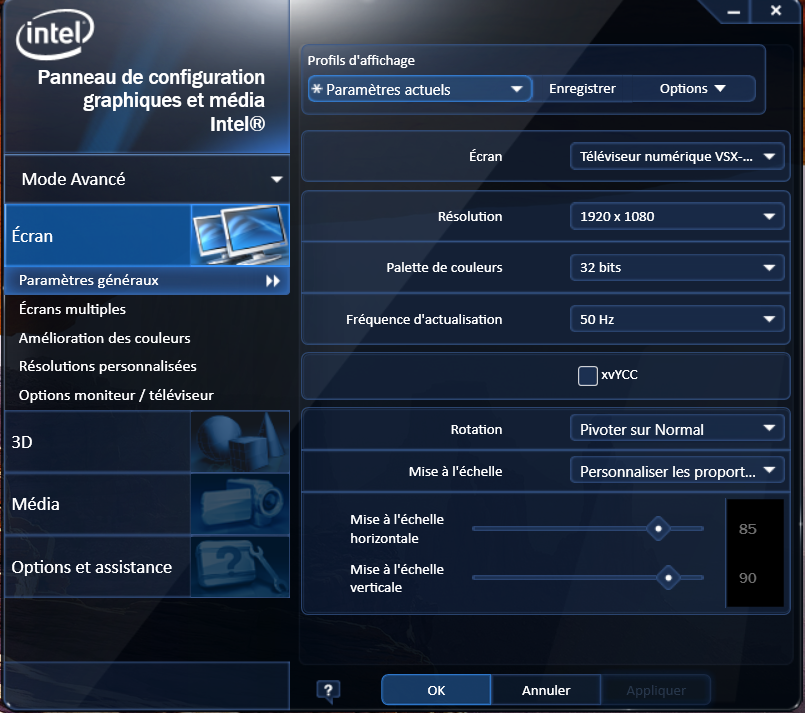Viewport: 805px width, 713px height.
Task: Click the vertical scaling slider handle
Action: pos(668,578)
